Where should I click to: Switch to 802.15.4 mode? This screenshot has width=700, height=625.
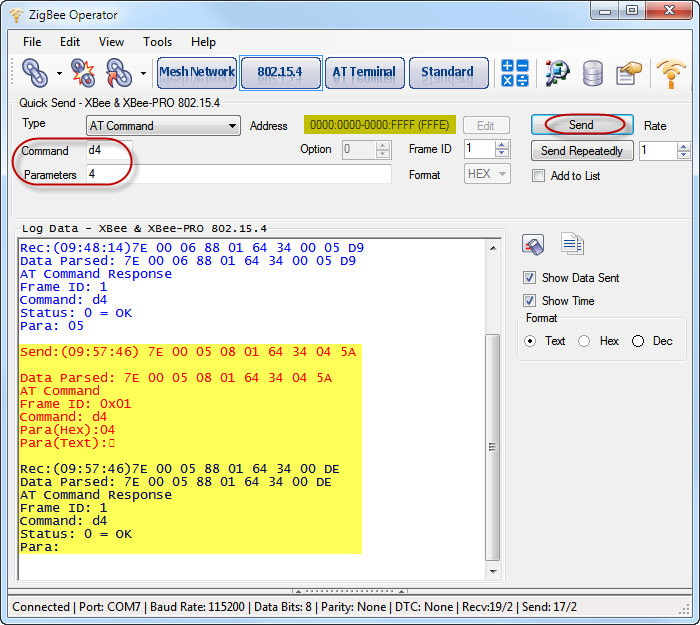280,73
